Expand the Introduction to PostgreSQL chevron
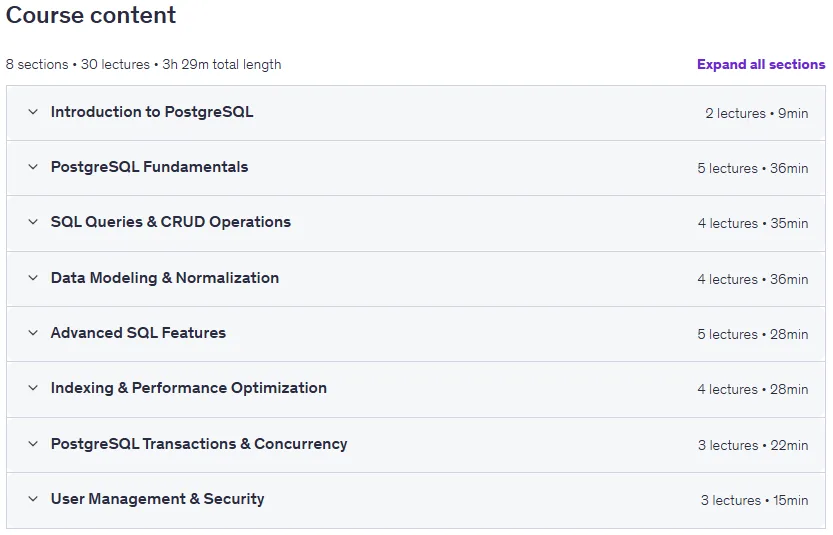This screenshot has height=535, width=833. coord(33,112)
